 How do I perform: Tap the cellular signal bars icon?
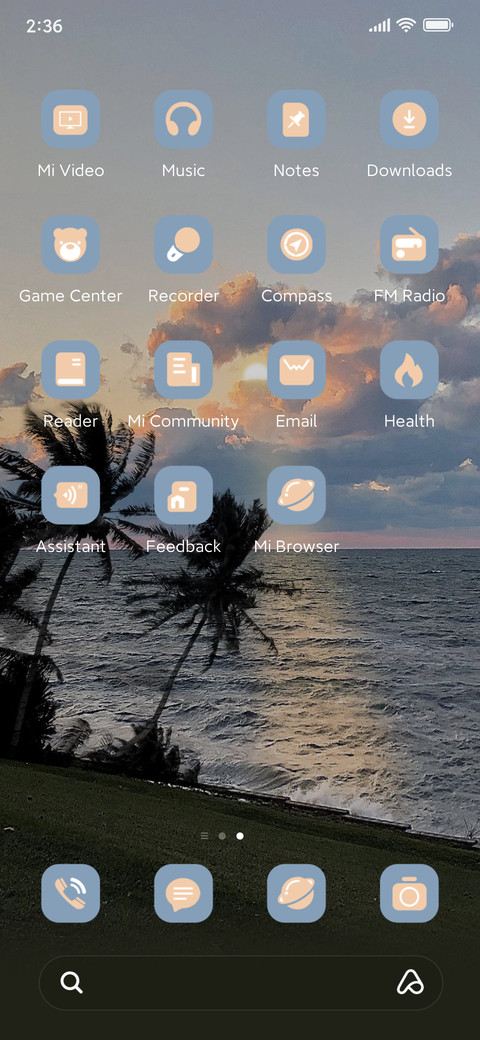click(x=380, y=26)
